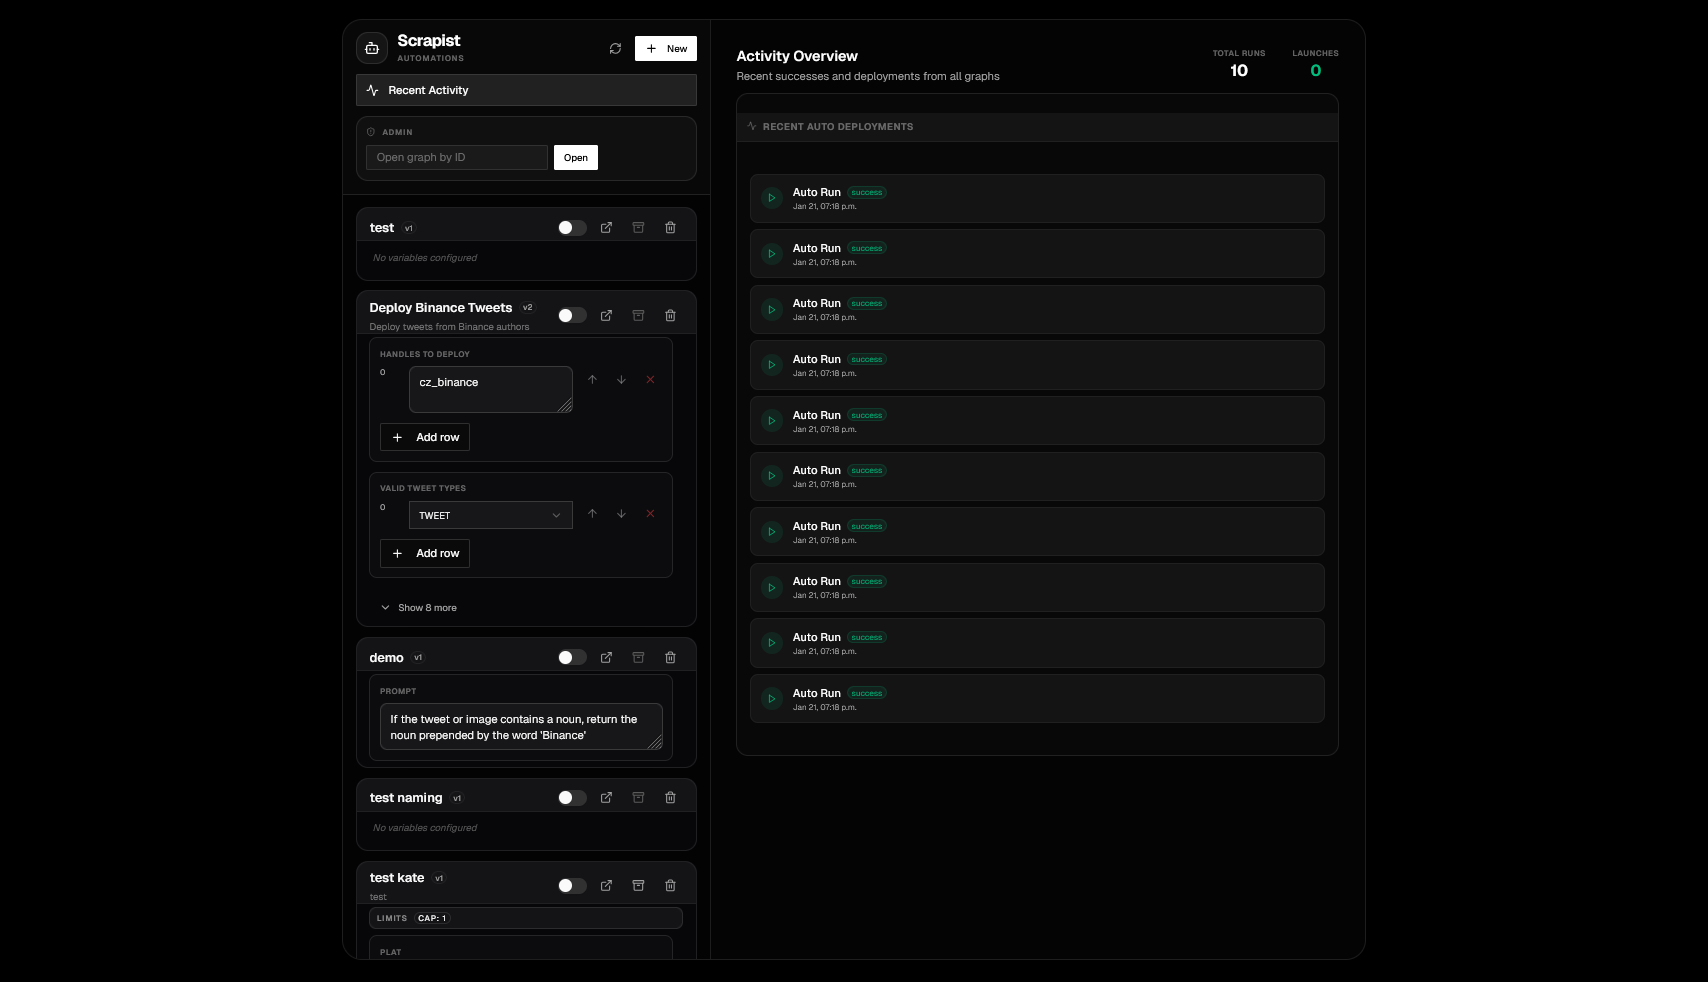Remove the cz_binance row with the red X
This screenshot has width=1708, height=982.
(x=650, y=380)
